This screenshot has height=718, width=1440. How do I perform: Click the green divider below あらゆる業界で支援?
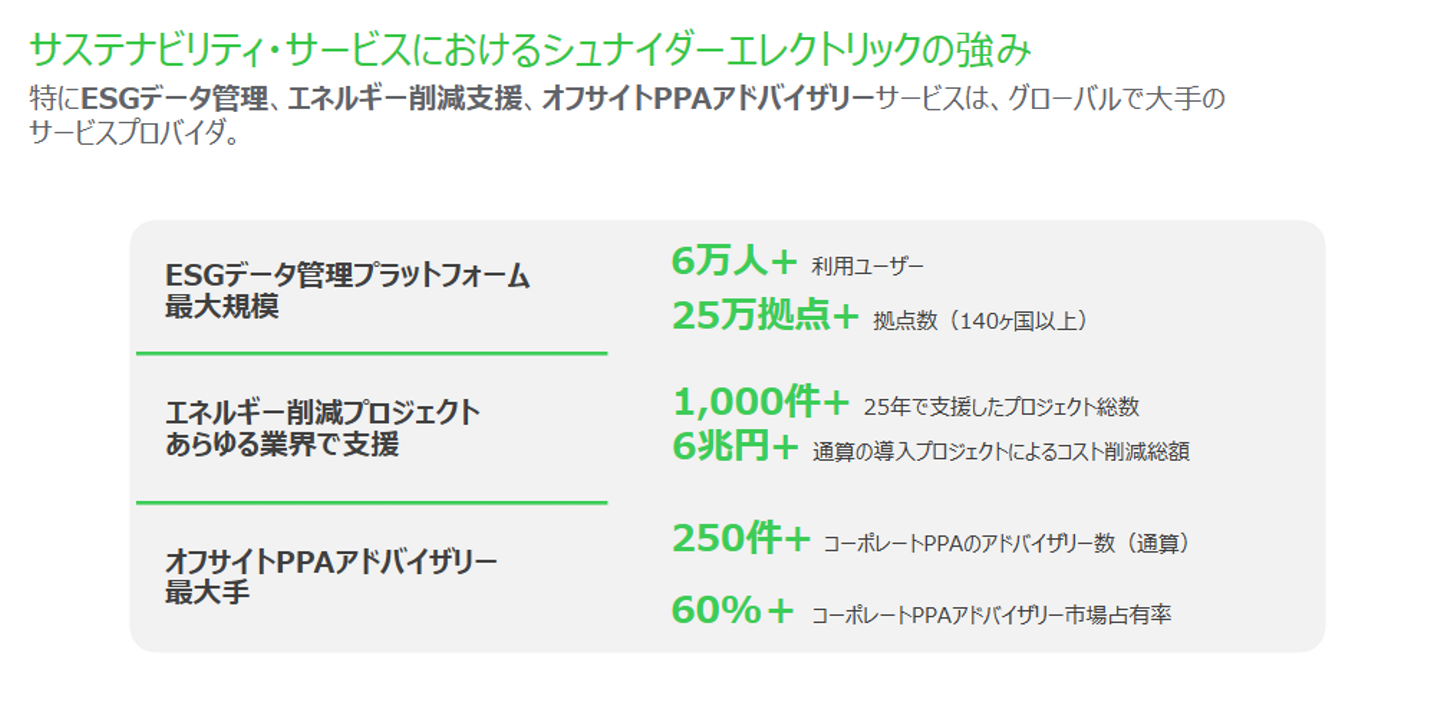pos(372,502)
